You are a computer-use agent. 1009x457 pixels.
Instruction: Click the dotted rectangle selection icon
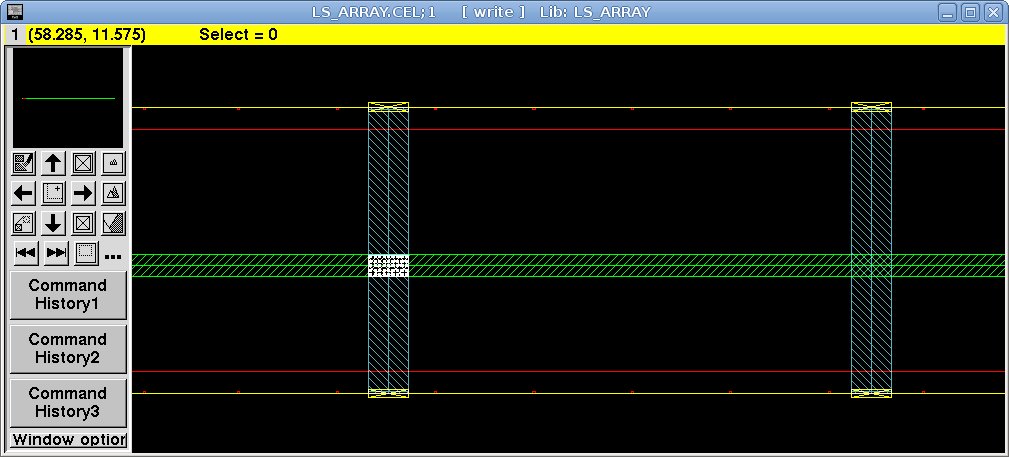click(x=87, y=253)
